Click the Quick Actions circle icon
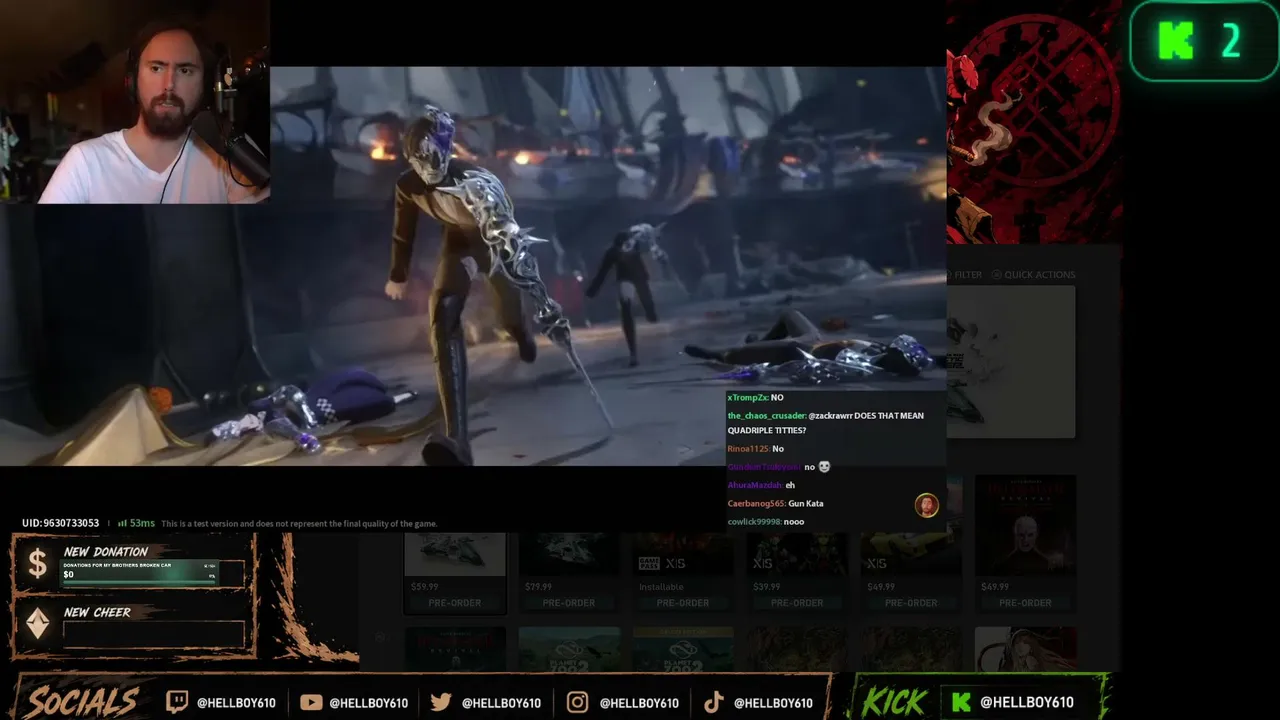This screenshot has height=720, width=1280. (x=996, y=275)
